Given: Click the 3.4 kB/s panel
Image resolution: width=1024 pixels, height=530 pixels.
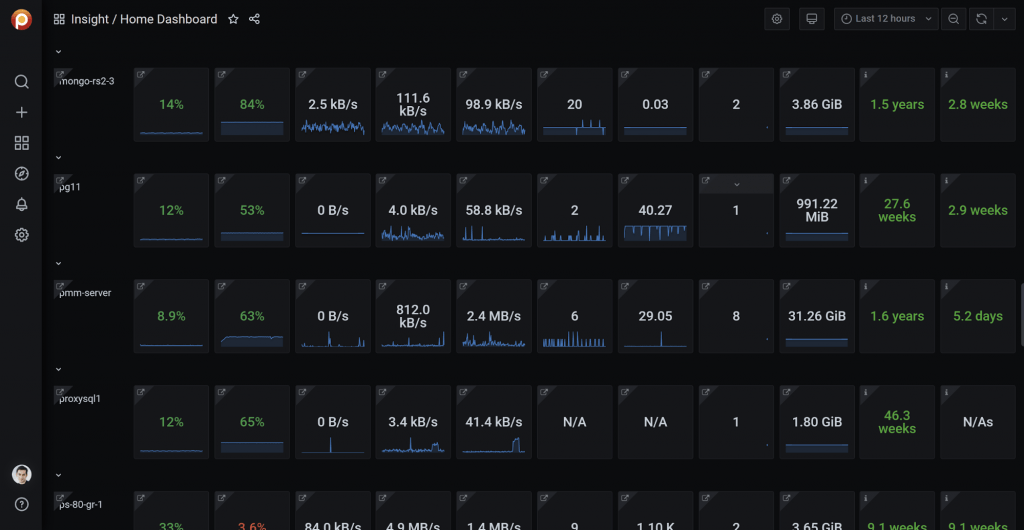Looking at the screenshot, I should [413, 422].
